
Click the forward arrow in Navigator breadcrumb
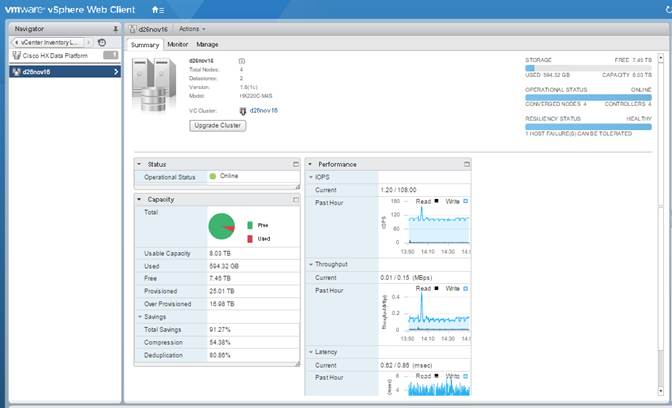point(88,42)
